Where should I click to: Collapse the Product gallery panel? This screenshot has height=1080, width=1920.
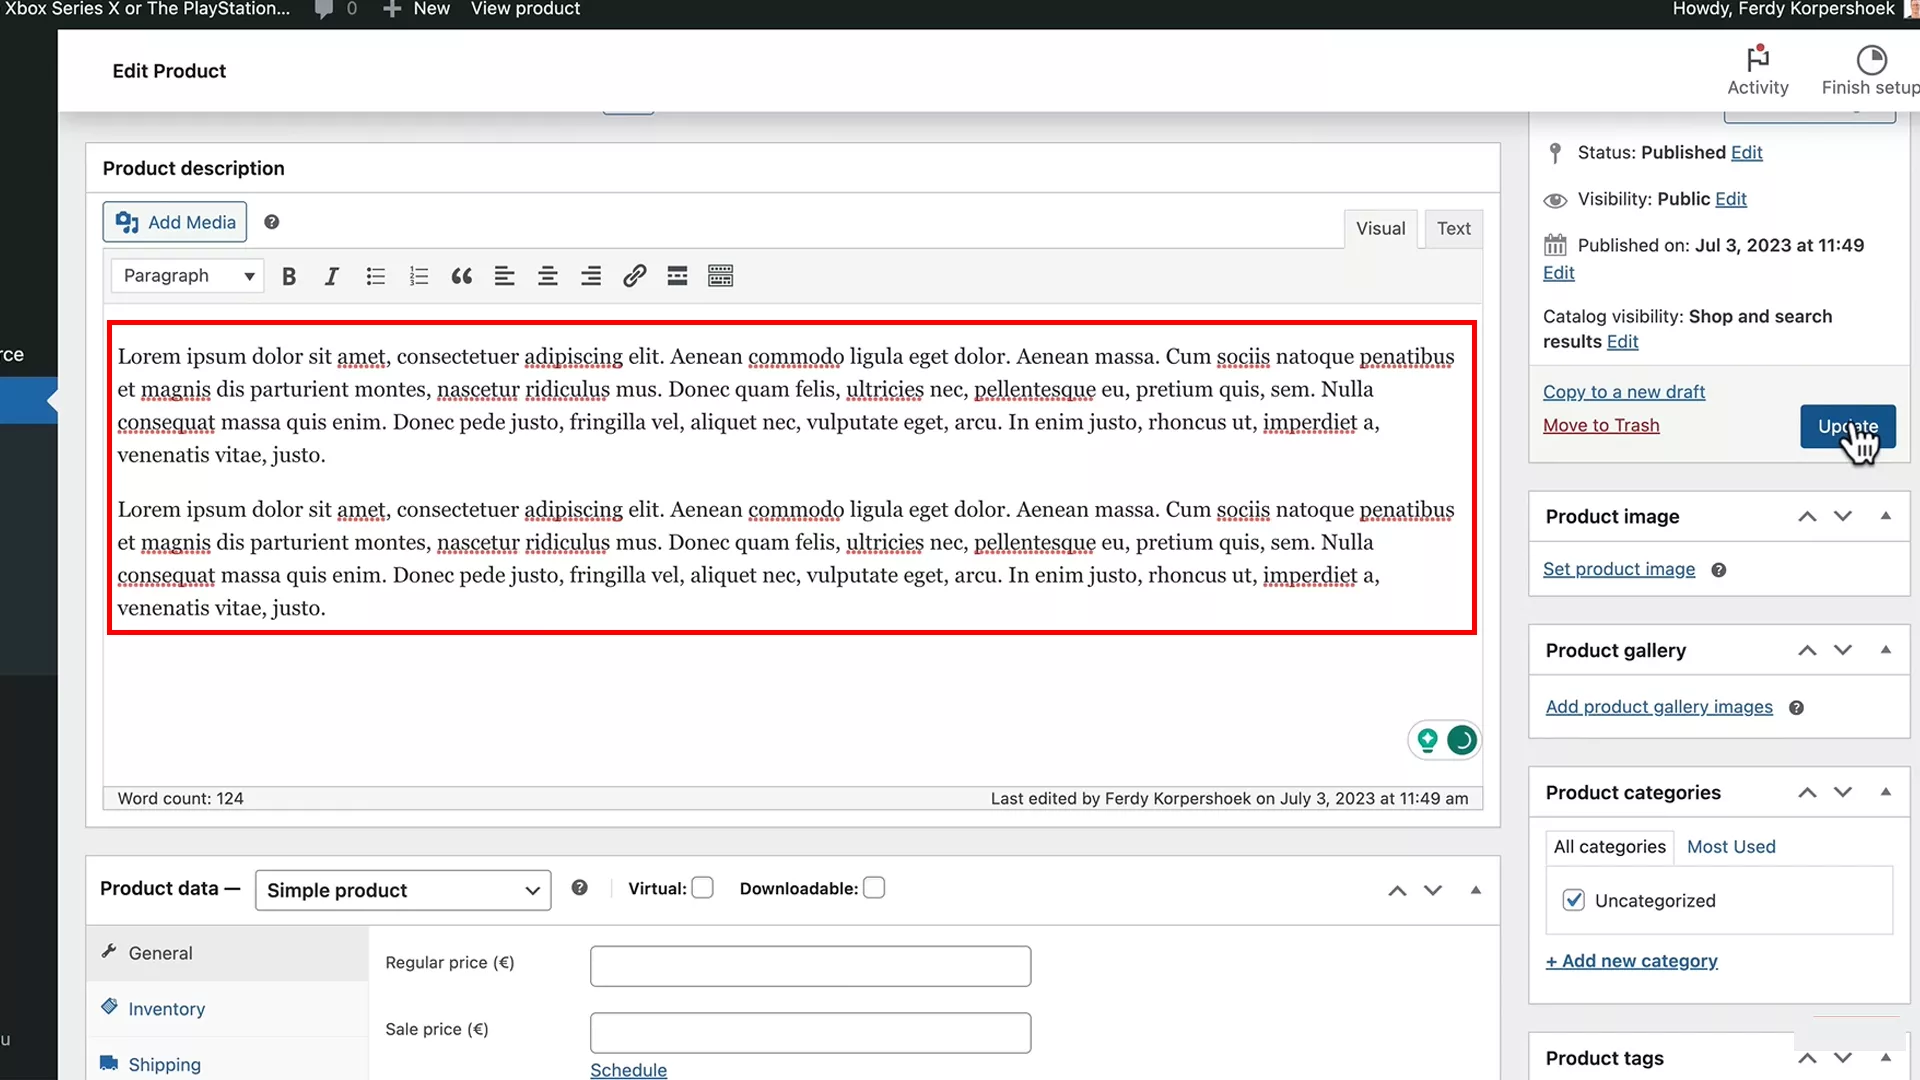click(x=1886, y=650)
